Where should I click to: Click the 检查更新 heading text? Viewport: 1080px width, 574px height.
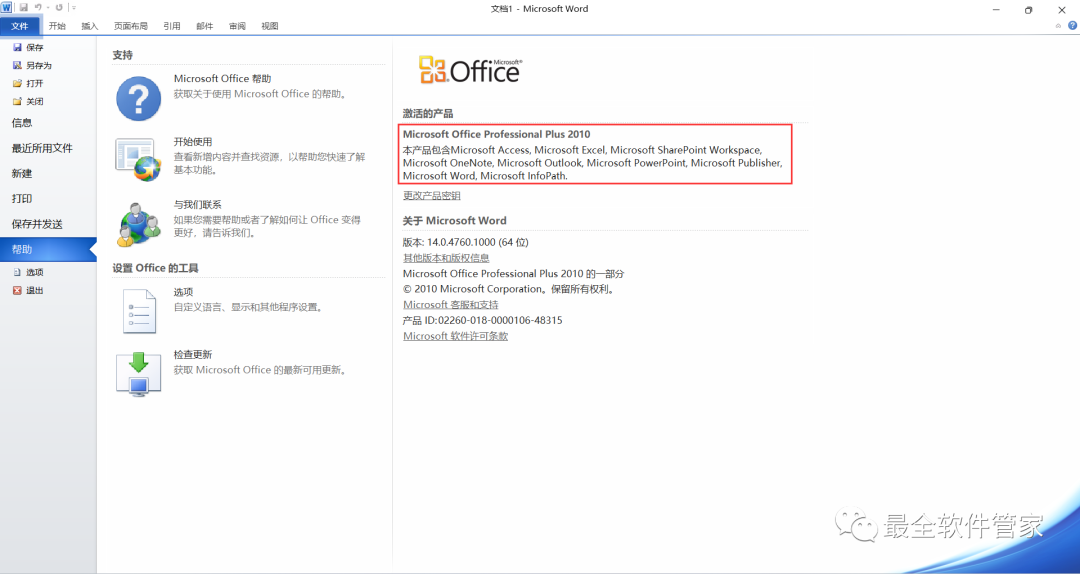(x=193, y=355)
